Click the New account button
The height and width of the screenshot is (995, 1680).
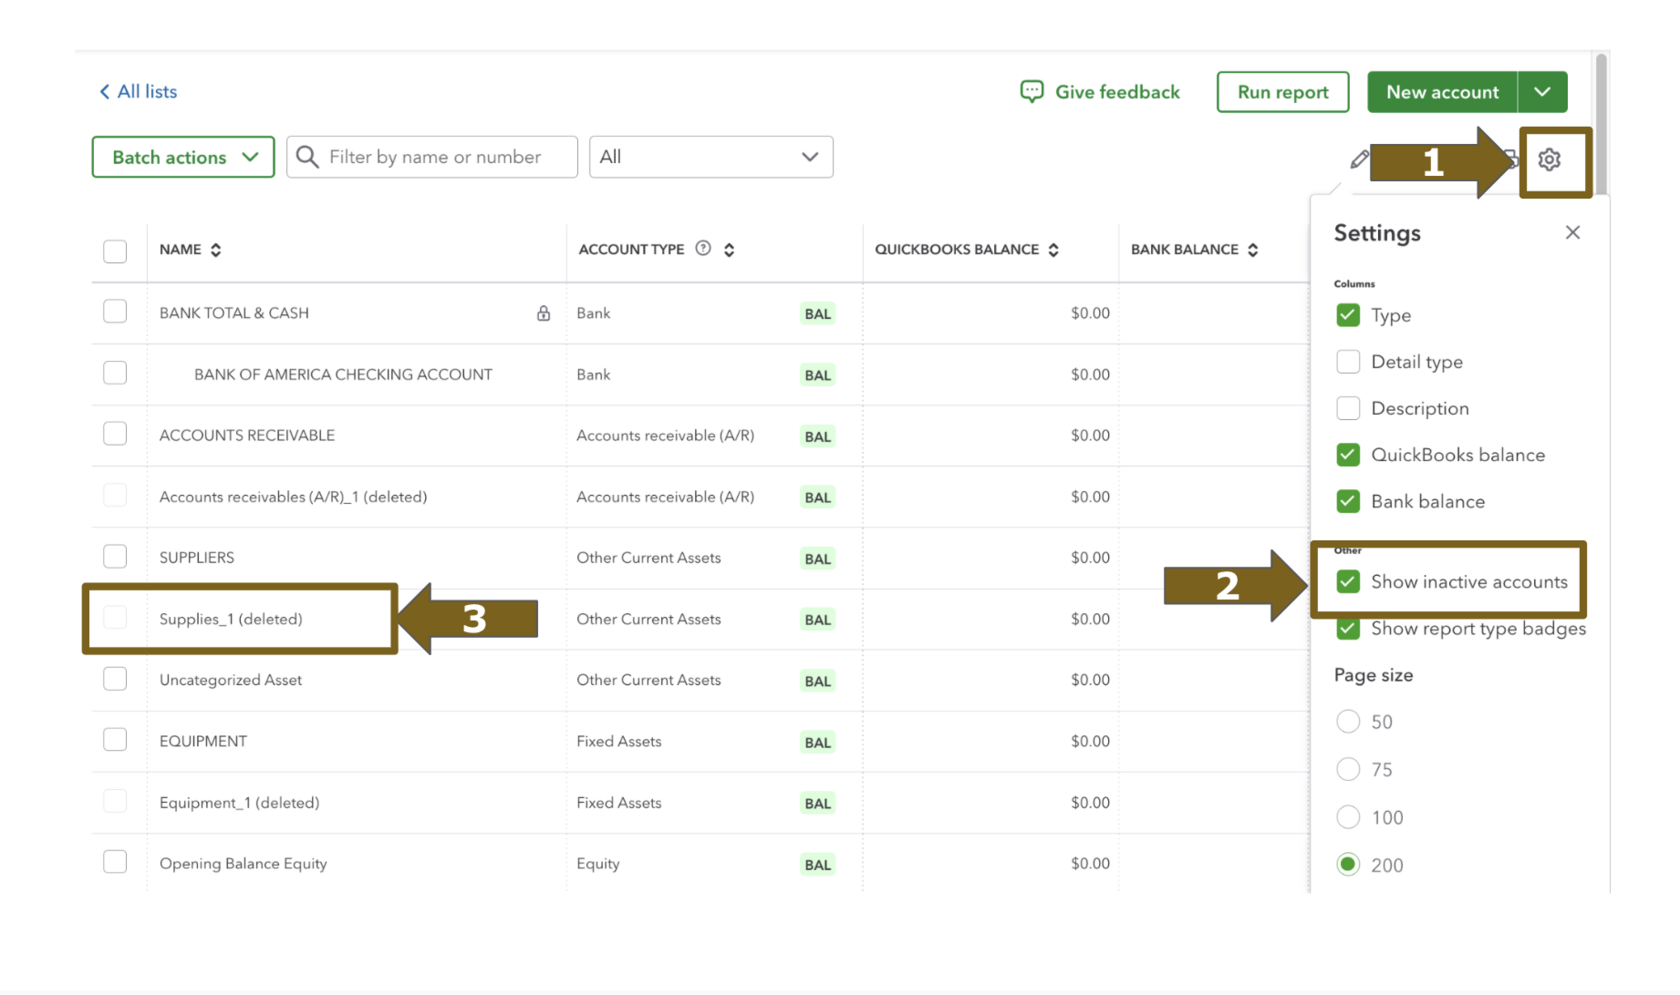coord(1442,92)
